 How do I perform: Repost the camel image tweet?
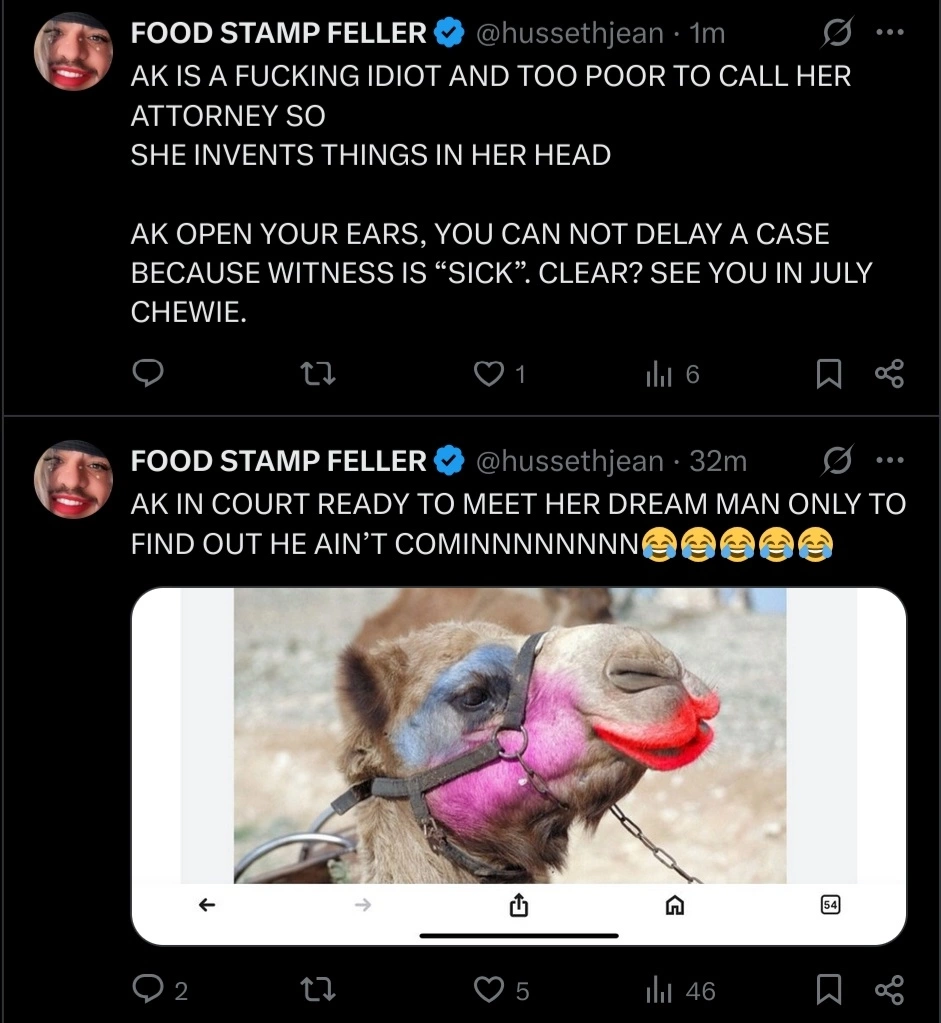(318, 990)
